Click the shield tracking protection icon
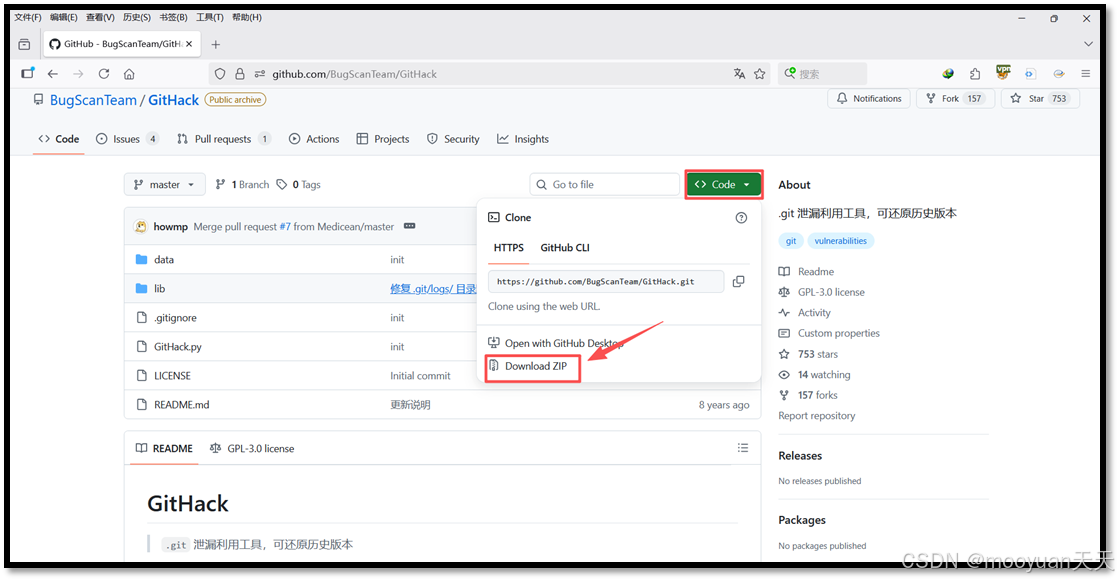The width and height of the screenshot is (1119, 581). 220,74
